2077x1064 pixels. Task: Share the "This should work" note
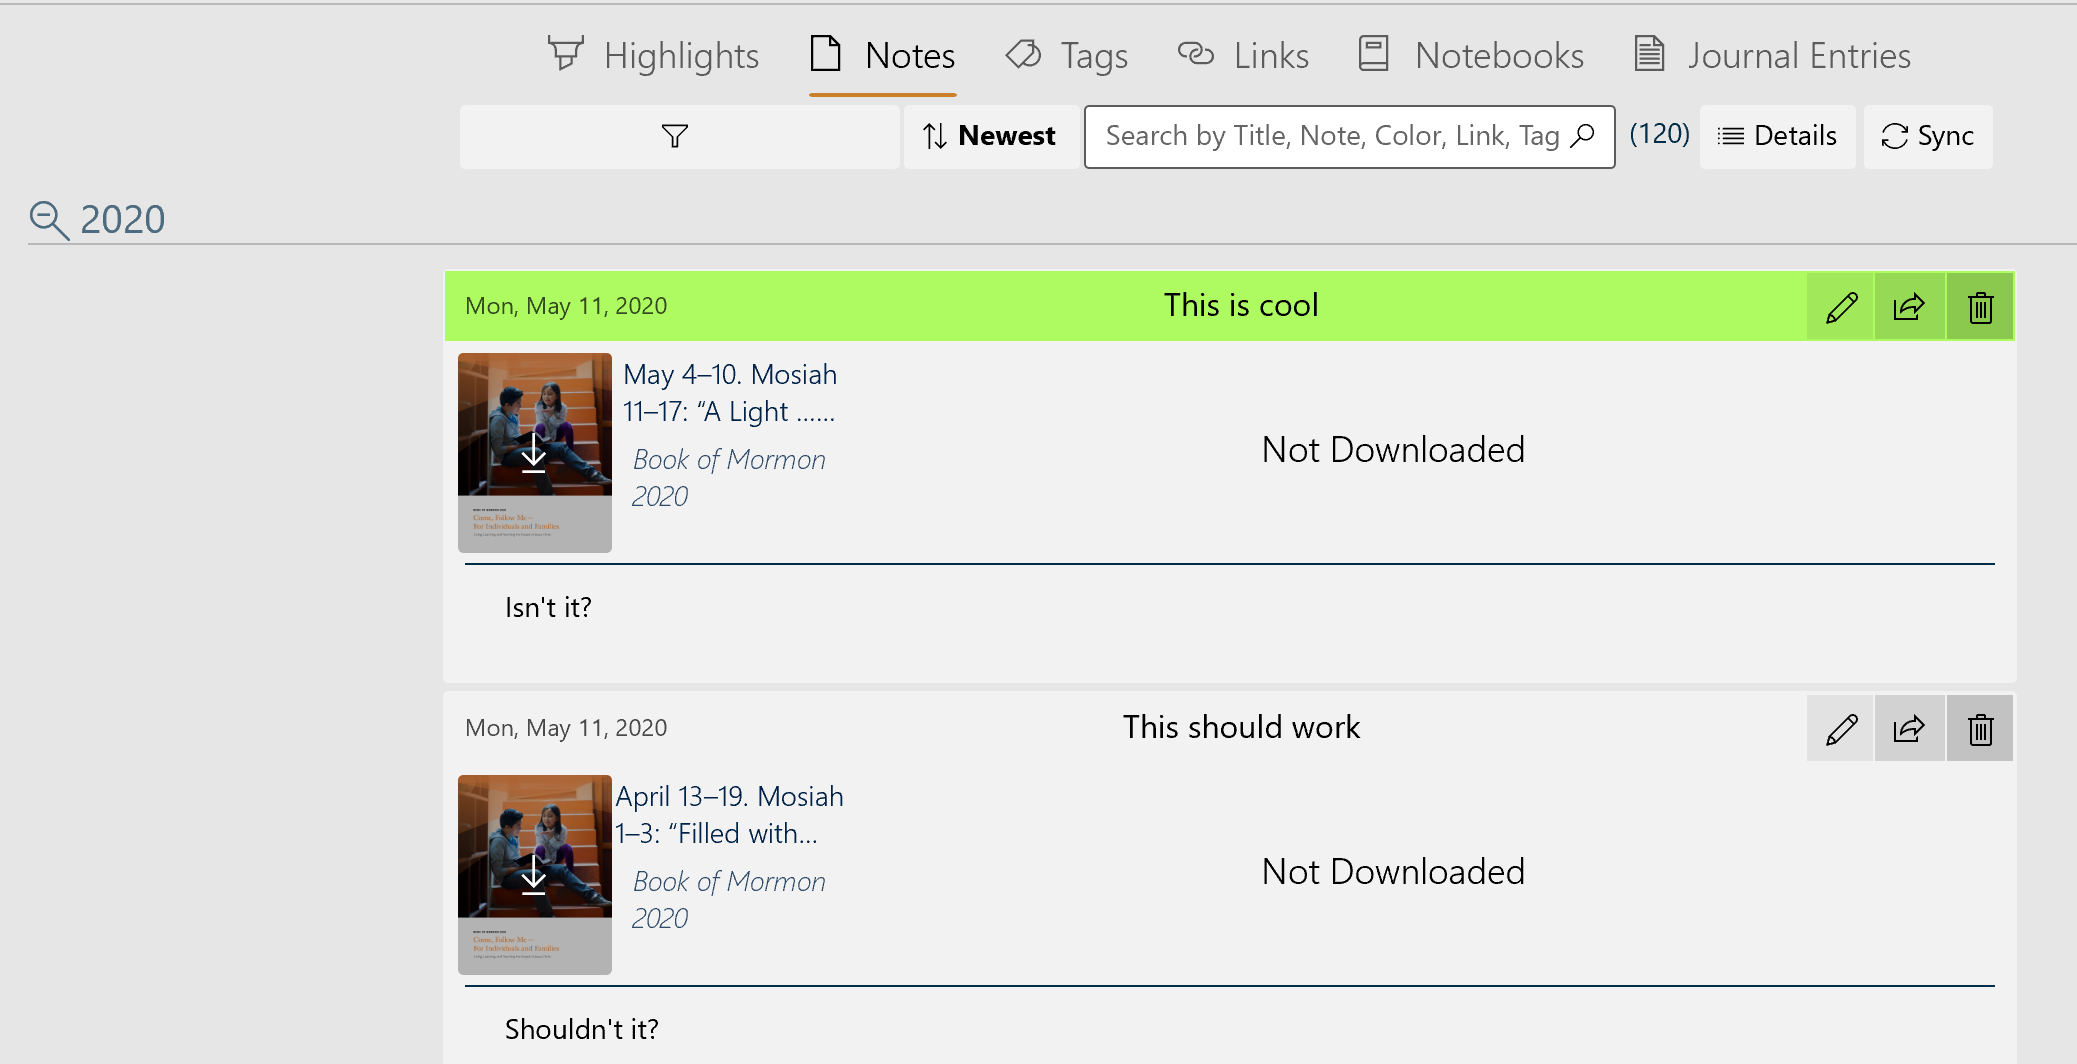tap(1909, 728)
